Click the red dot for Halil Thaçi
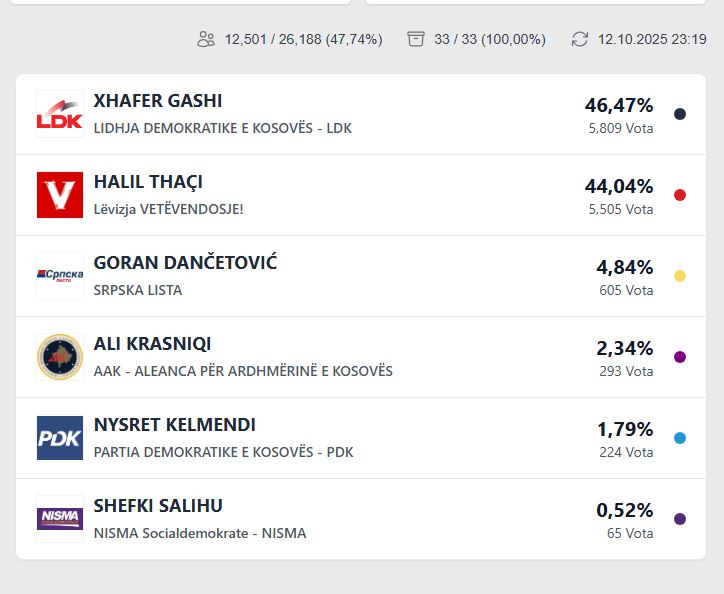 click(x=680, y=195)
